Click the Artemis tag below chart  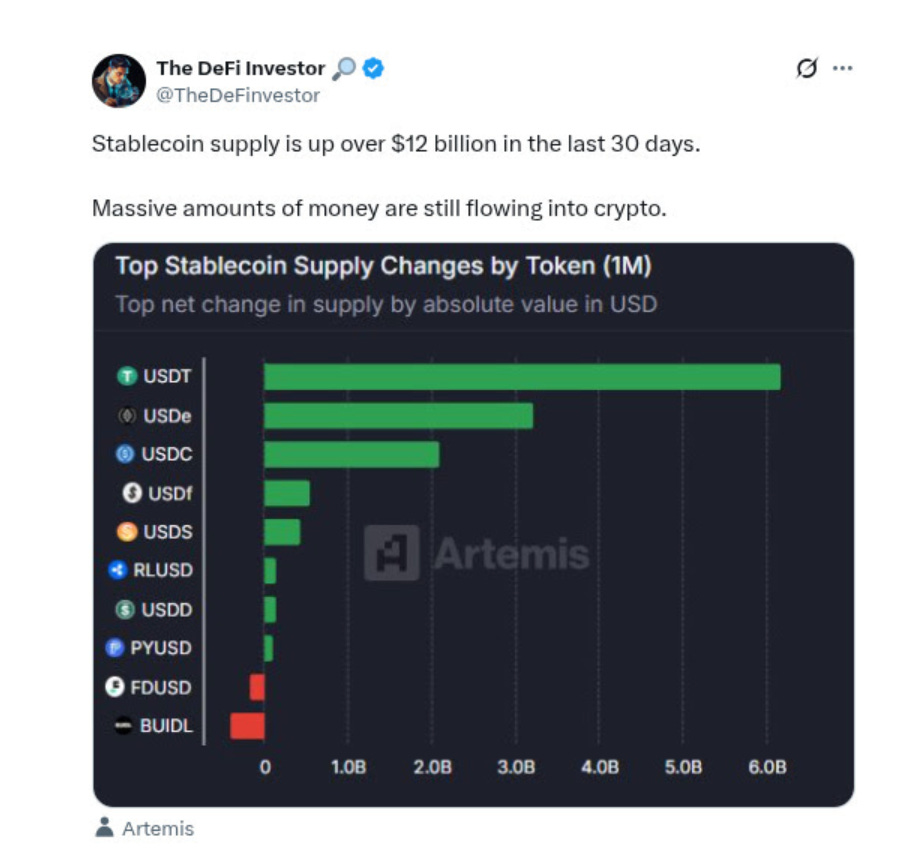tap(157, 829)
